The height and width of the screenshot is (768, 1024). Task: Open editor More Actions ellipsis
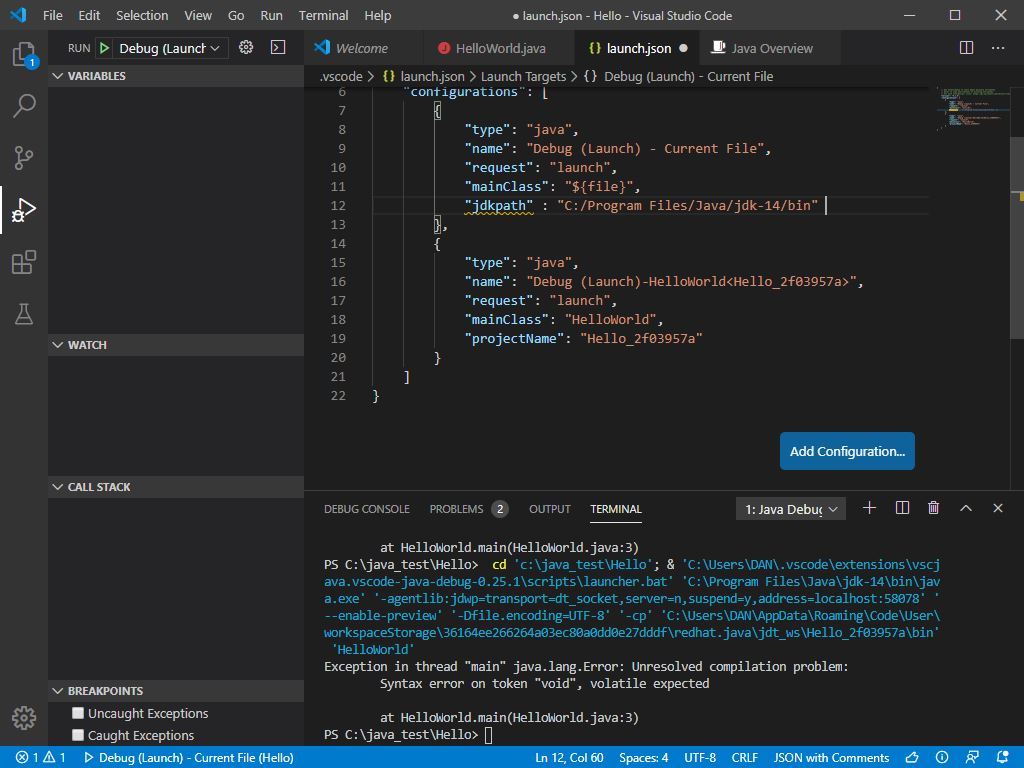tap(998, 48)
